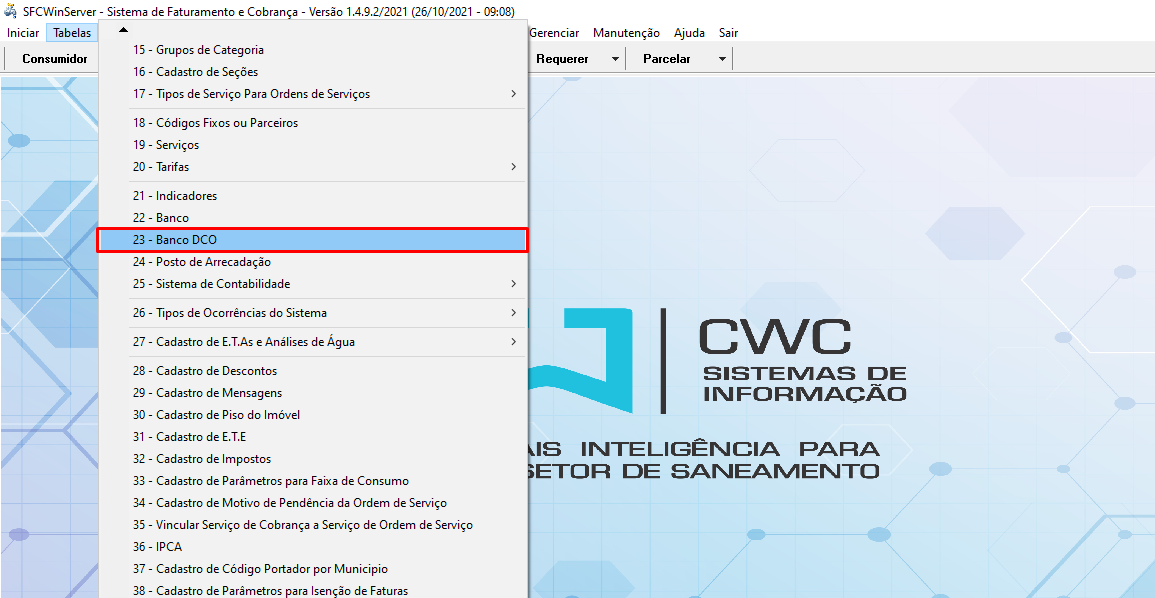Open the Gerenciar menu
Image resolution: width=1155 pixels, height=598 pixels.
554,33
